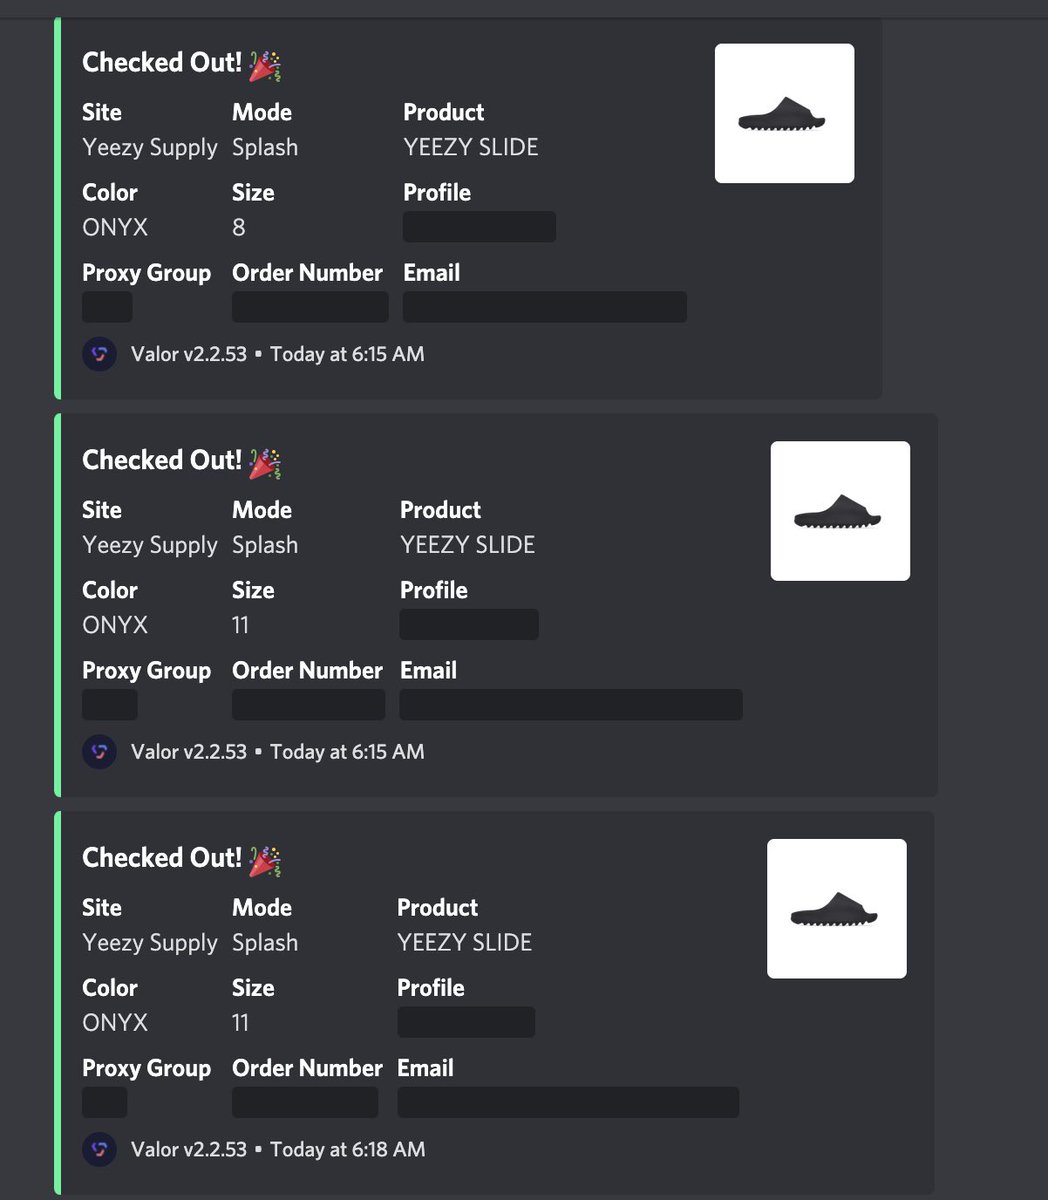Image resolution: width=1048 pixels, height=1200 pixels.
Task: Reveal hidden Profile spoiler in 6:18 AM embed
Action: point(466,1022)
